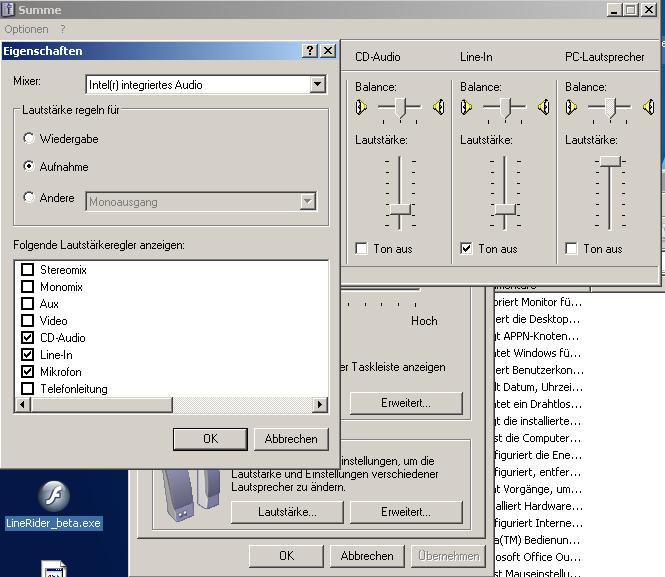
Task: Uncheck the Mikrofon checkbox
Action: 28,372
